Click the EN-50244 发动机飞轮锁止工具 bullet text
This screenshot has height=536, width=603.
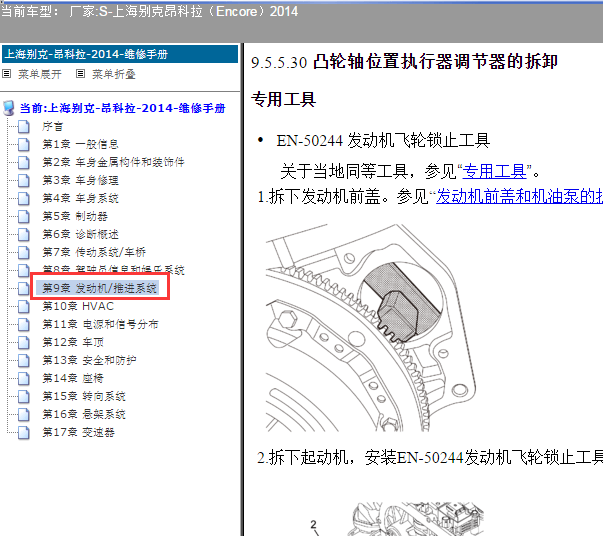click(x=383, y=140)
